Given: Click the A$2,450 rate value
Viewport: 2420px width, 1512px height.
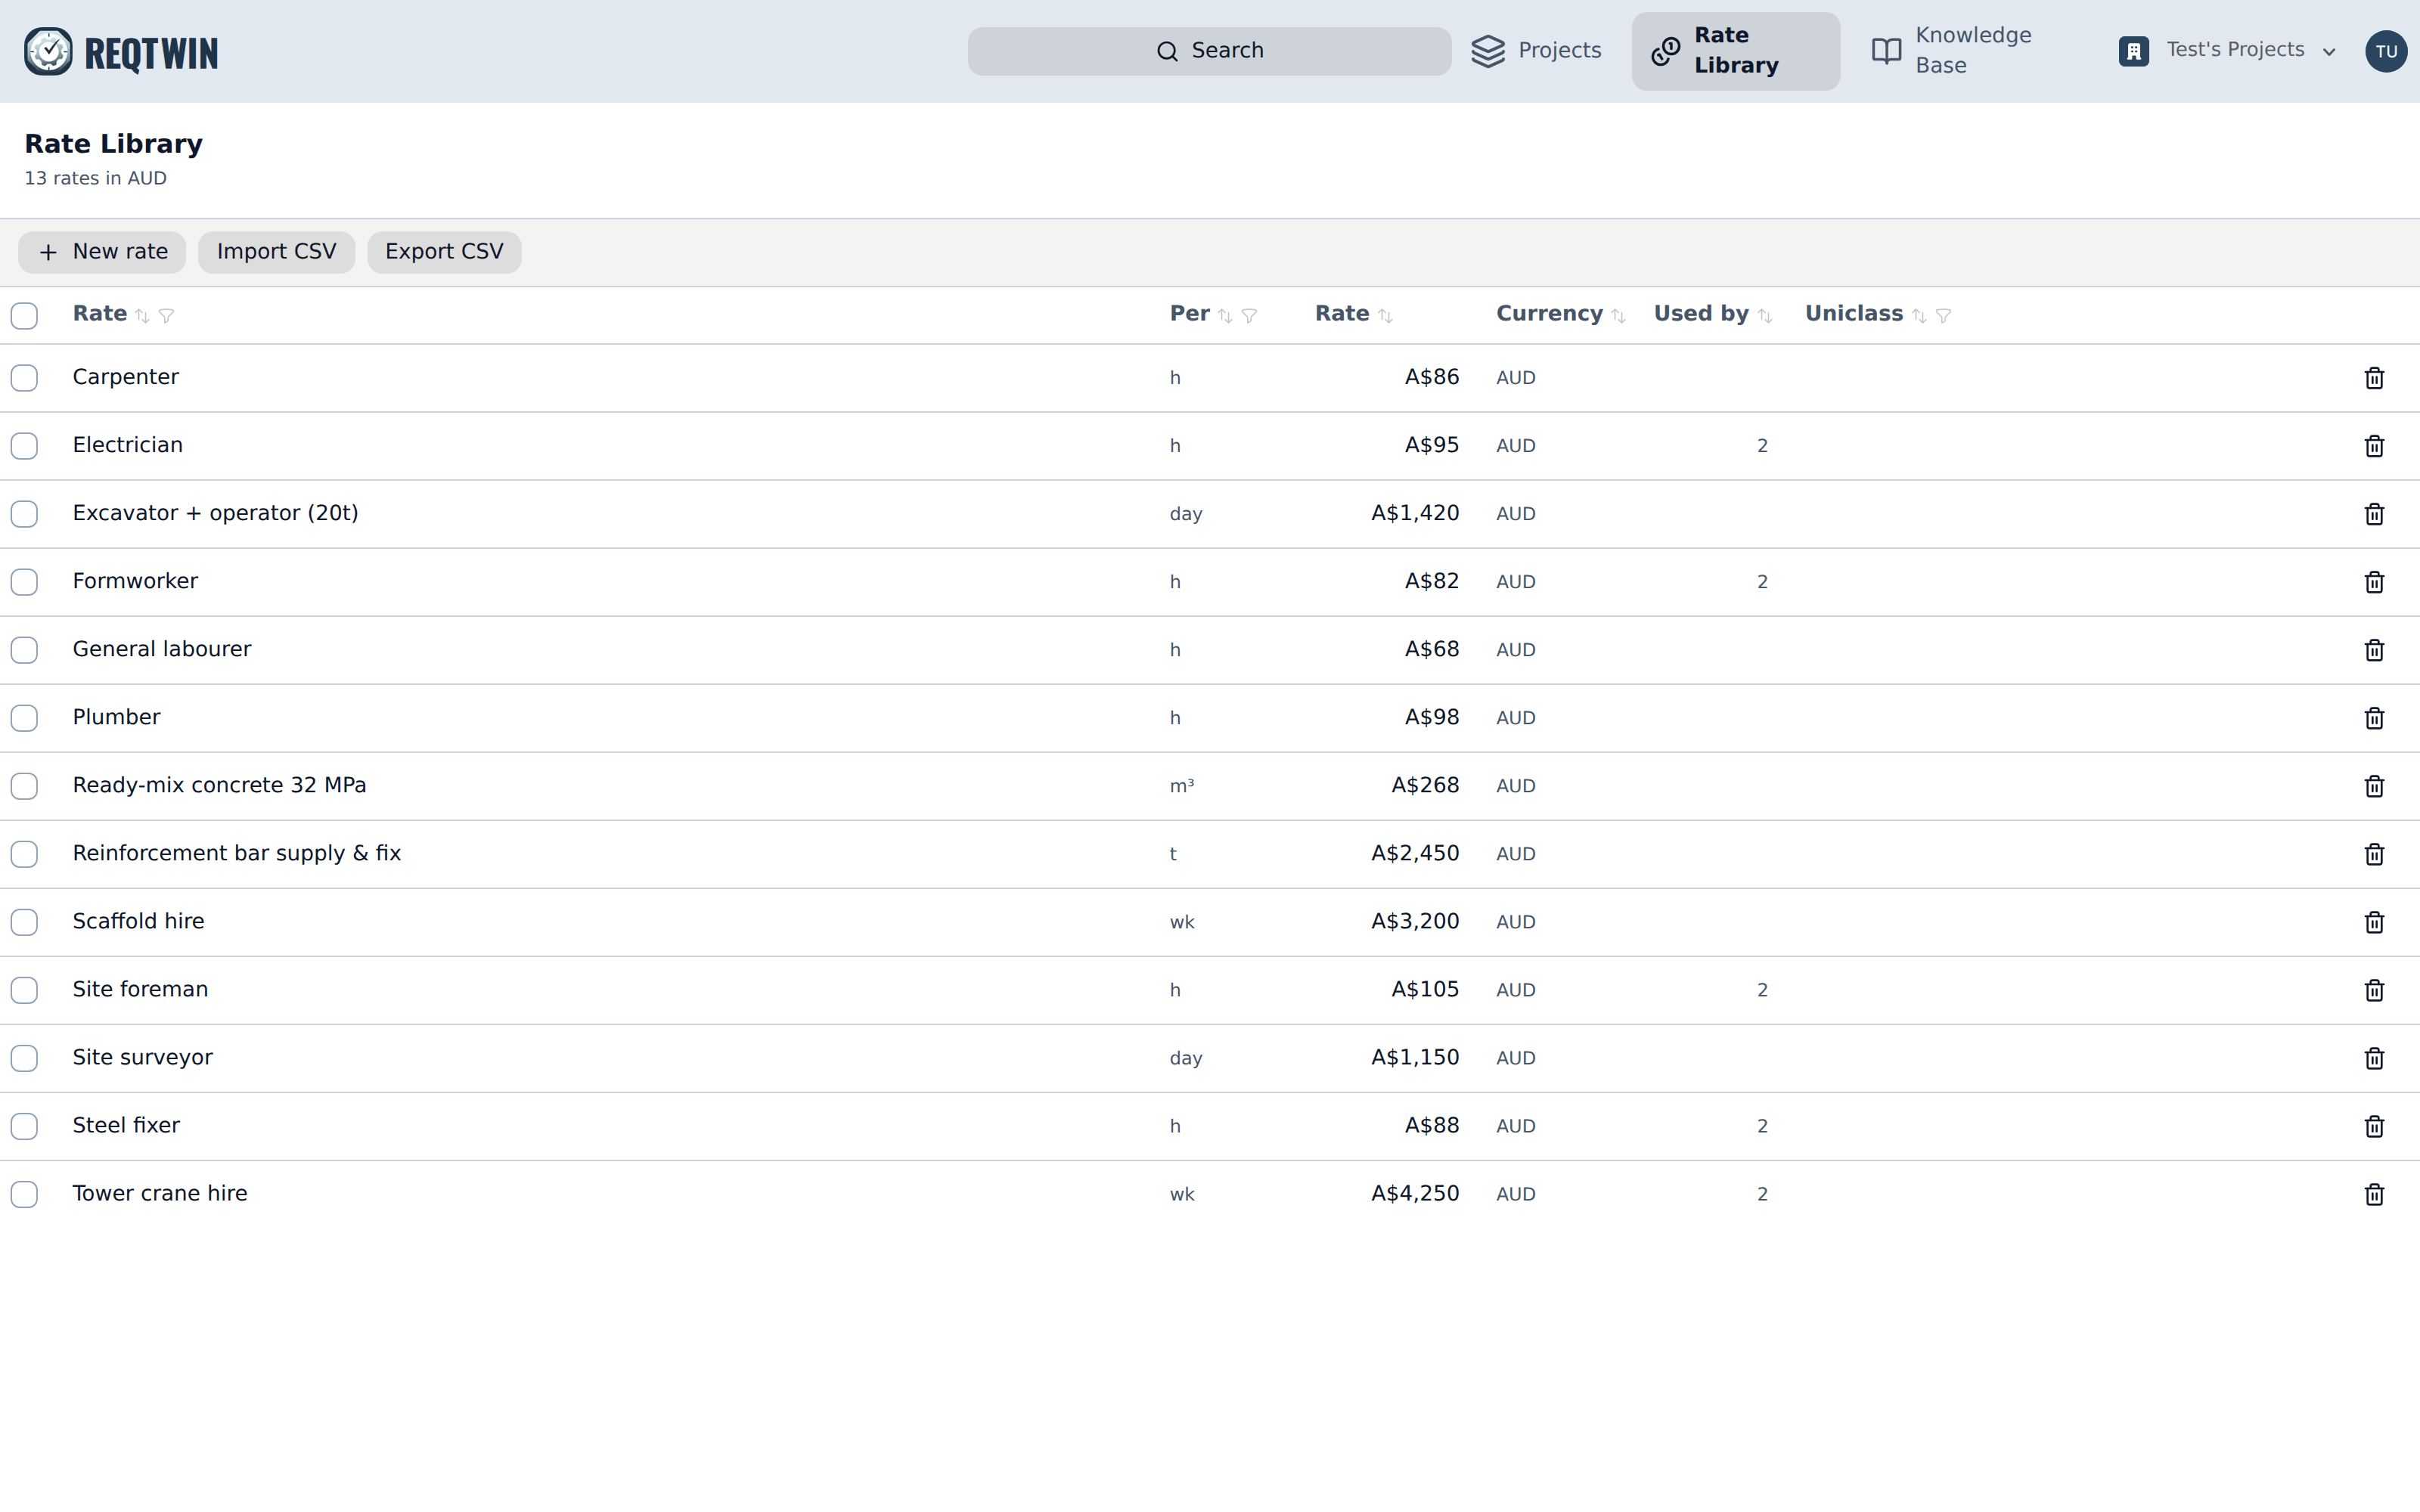Looking at the screenshot, I should pos(1414,853).
